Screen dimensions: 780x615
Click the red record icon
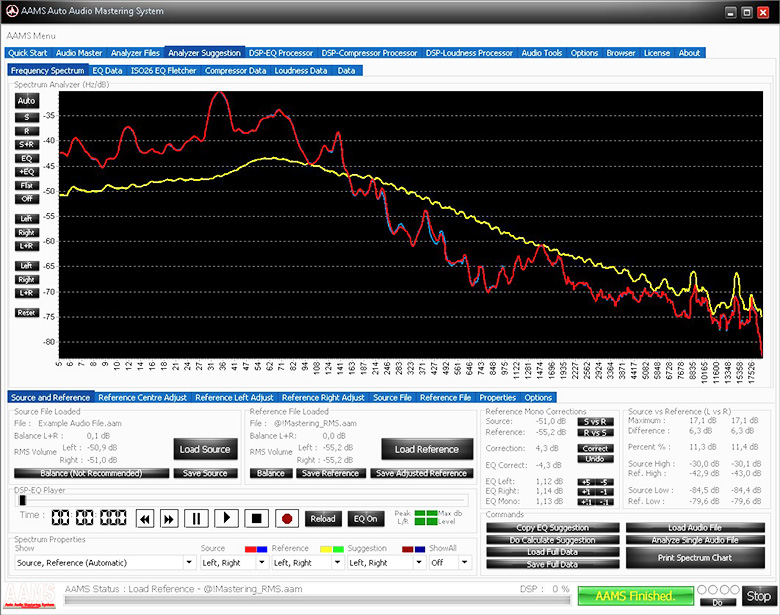pos(287,519)
